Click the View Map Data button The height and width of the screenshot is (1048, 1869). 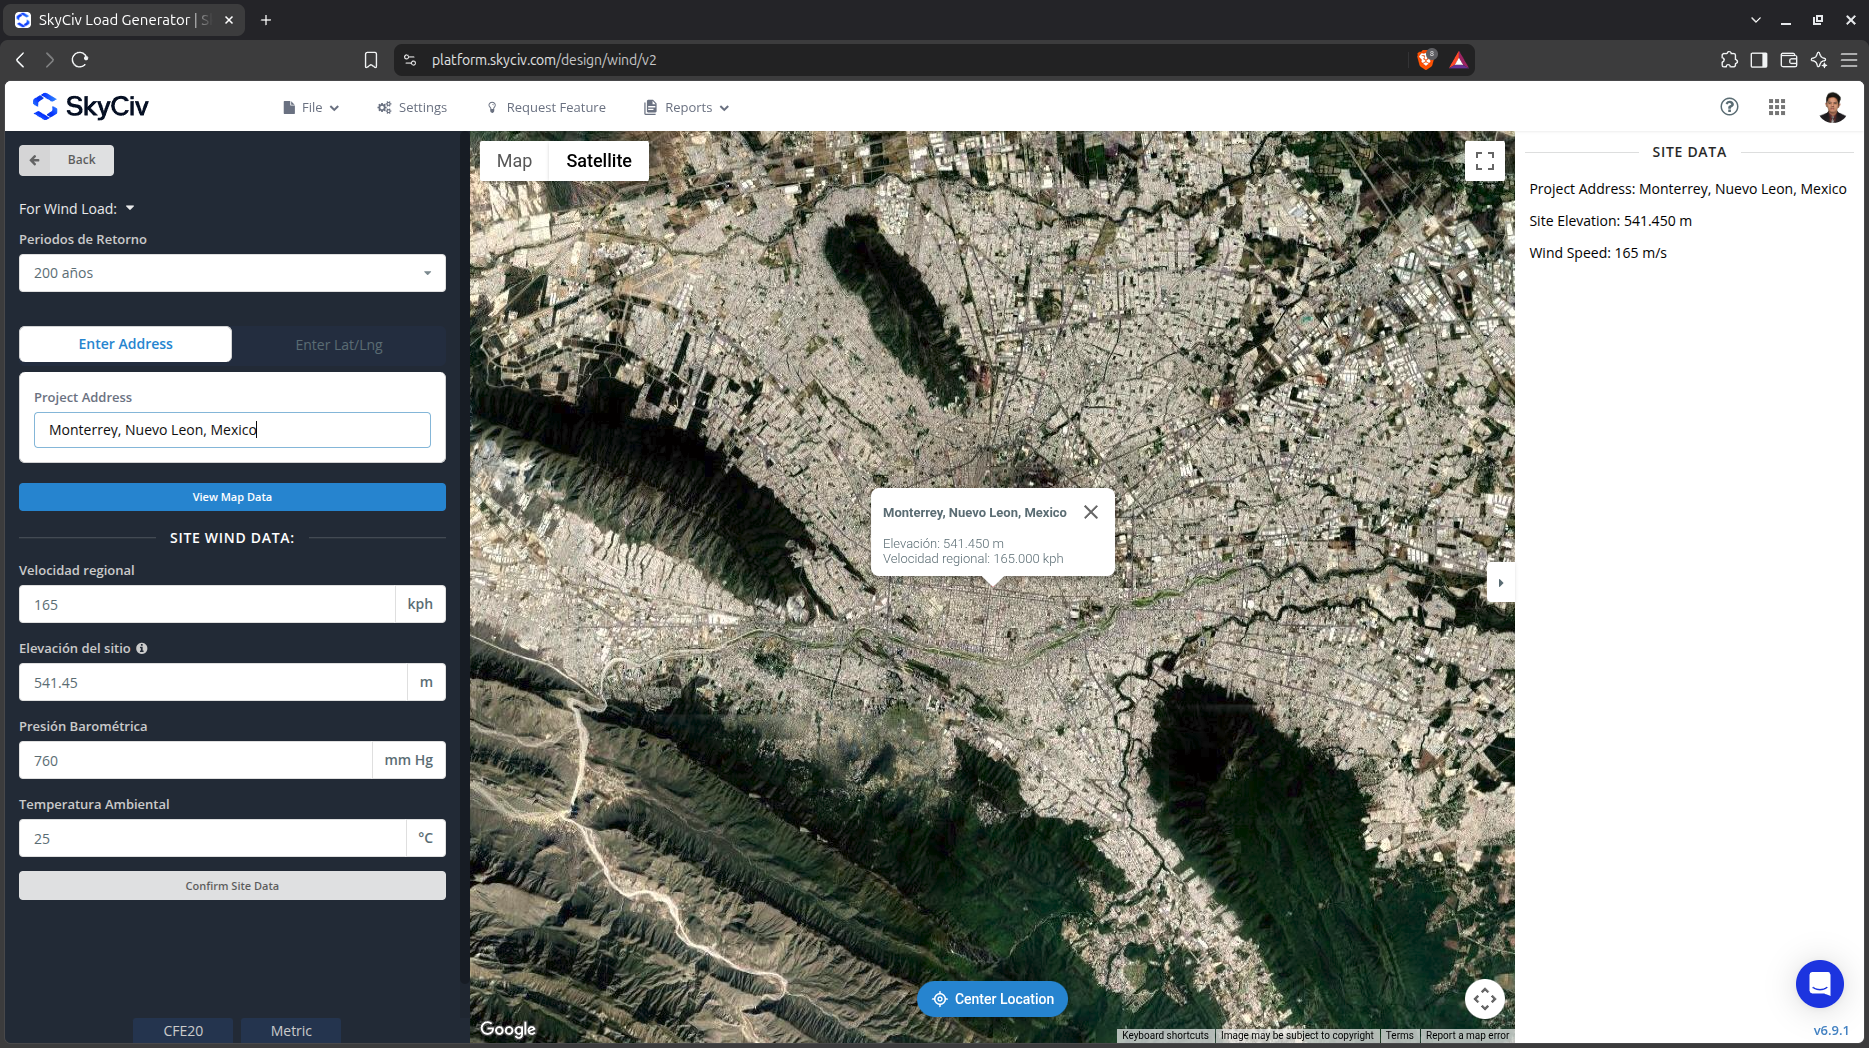[x=232, y=497]
